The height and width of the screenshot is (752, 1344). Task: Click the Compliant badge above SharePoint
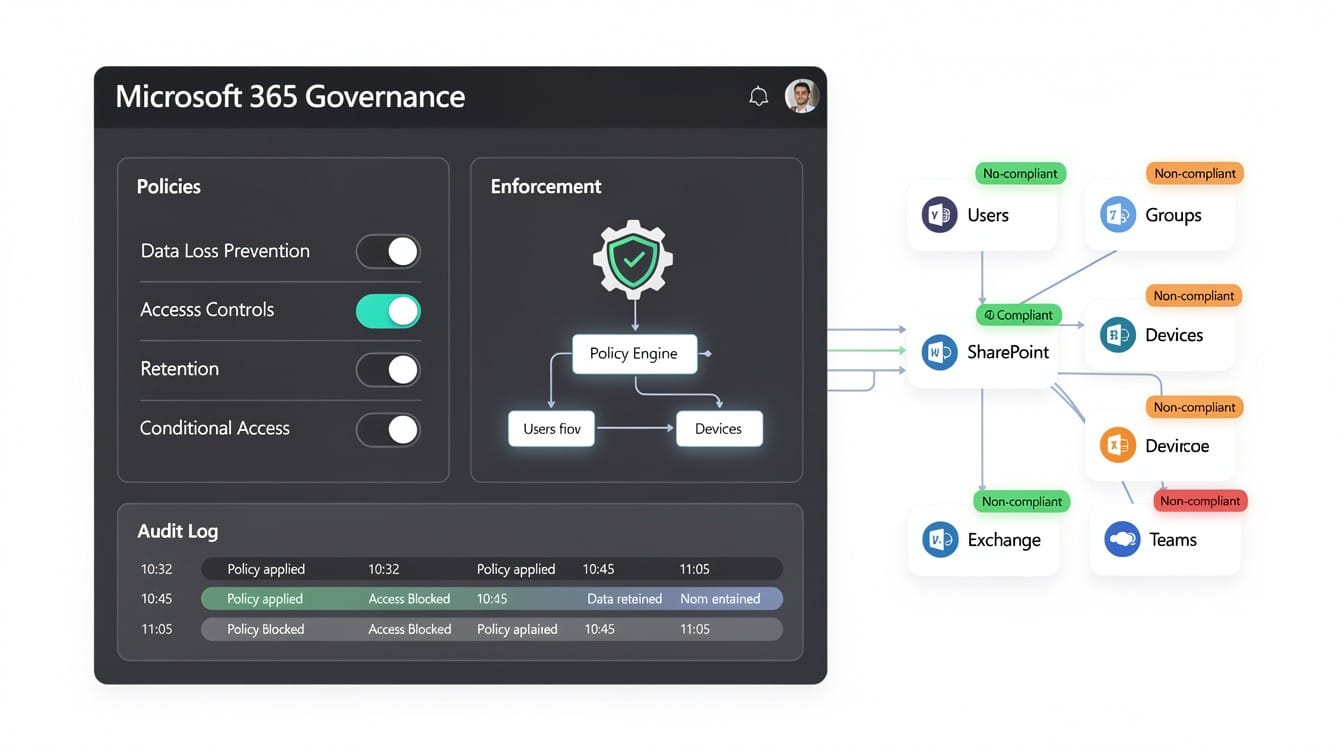click(1018, 315)
